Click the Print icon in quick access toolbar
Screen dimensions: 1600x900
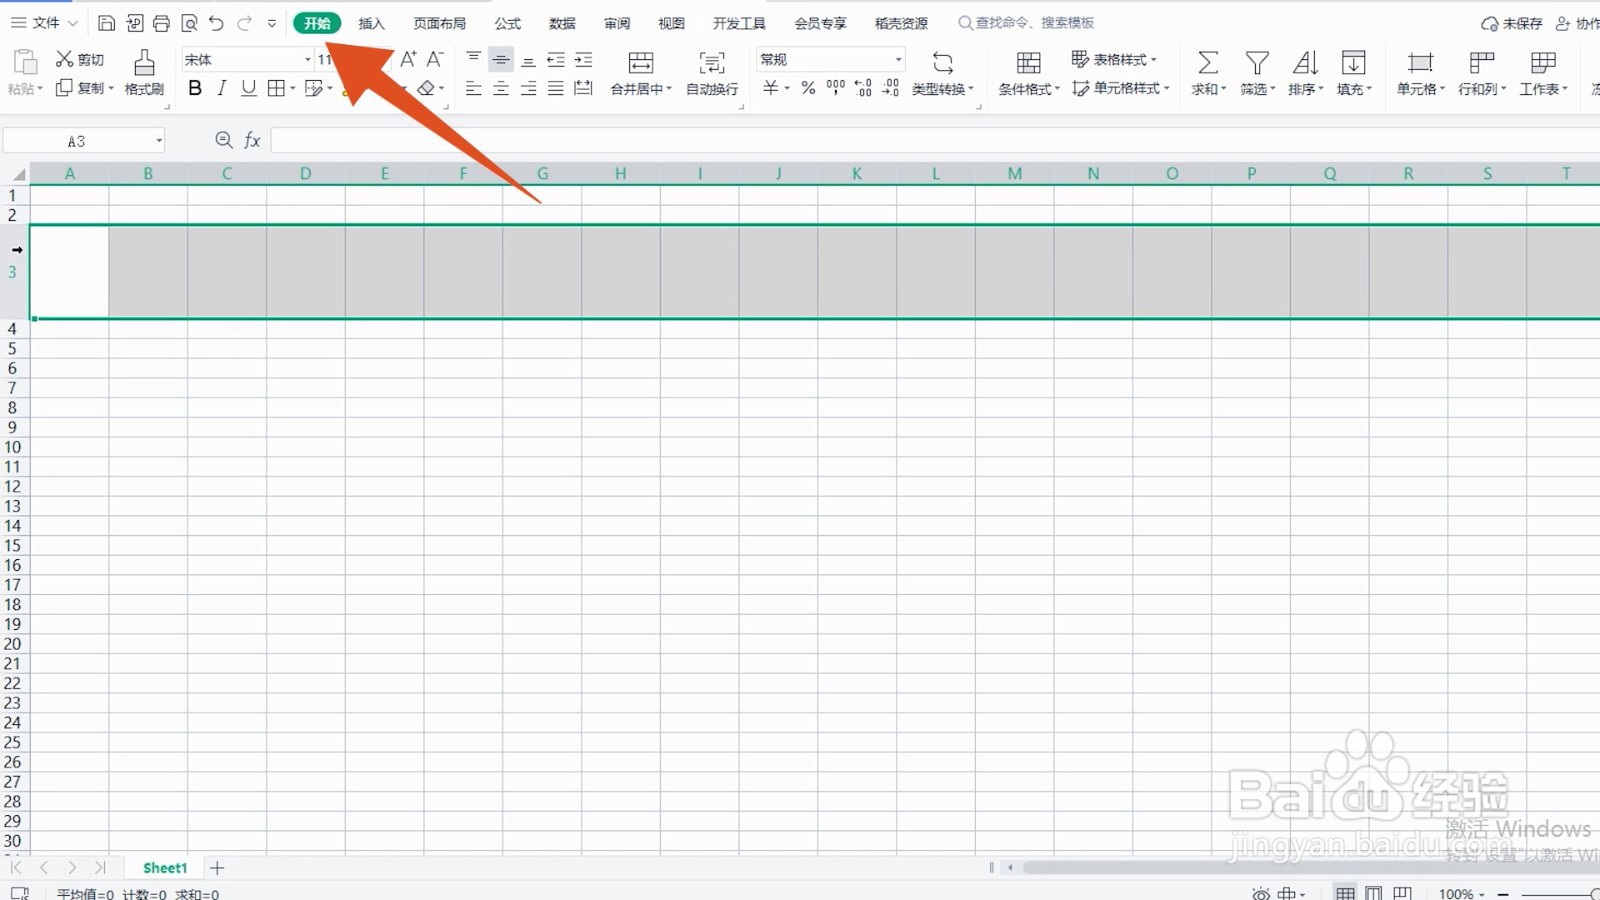tap(161, 23)
